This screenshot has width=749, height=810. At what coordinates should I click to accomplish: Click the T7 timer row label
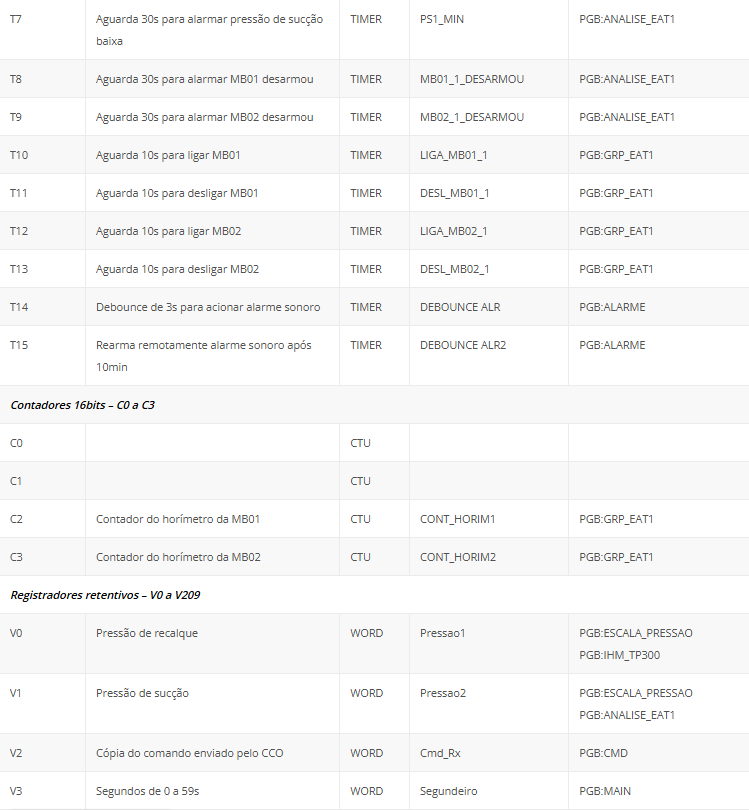(x=15, y=19)
